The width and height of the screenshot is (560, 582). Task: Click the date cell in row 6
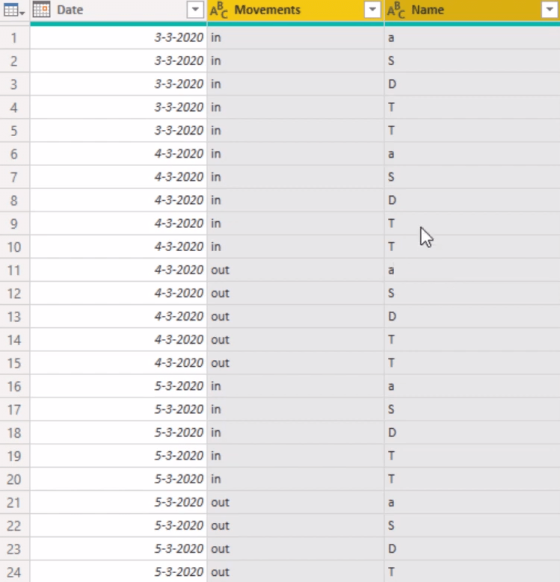coord(118,154)
